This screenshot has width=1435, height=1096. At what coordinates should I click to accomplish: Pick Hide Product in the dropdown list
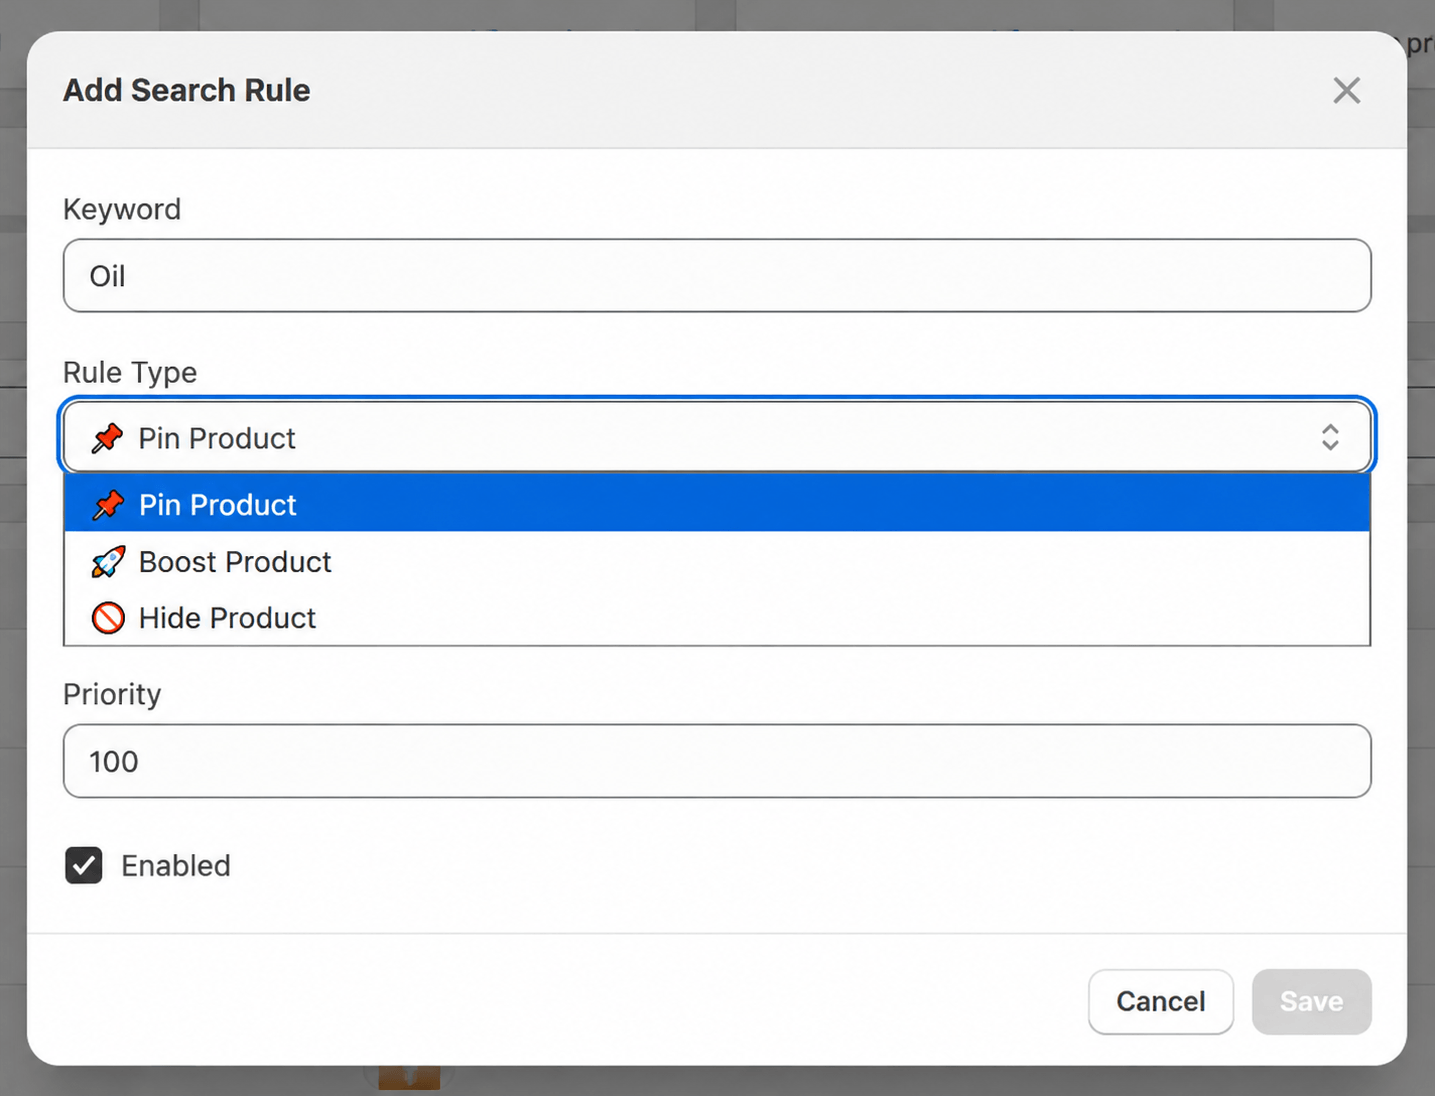click(717, 618)
